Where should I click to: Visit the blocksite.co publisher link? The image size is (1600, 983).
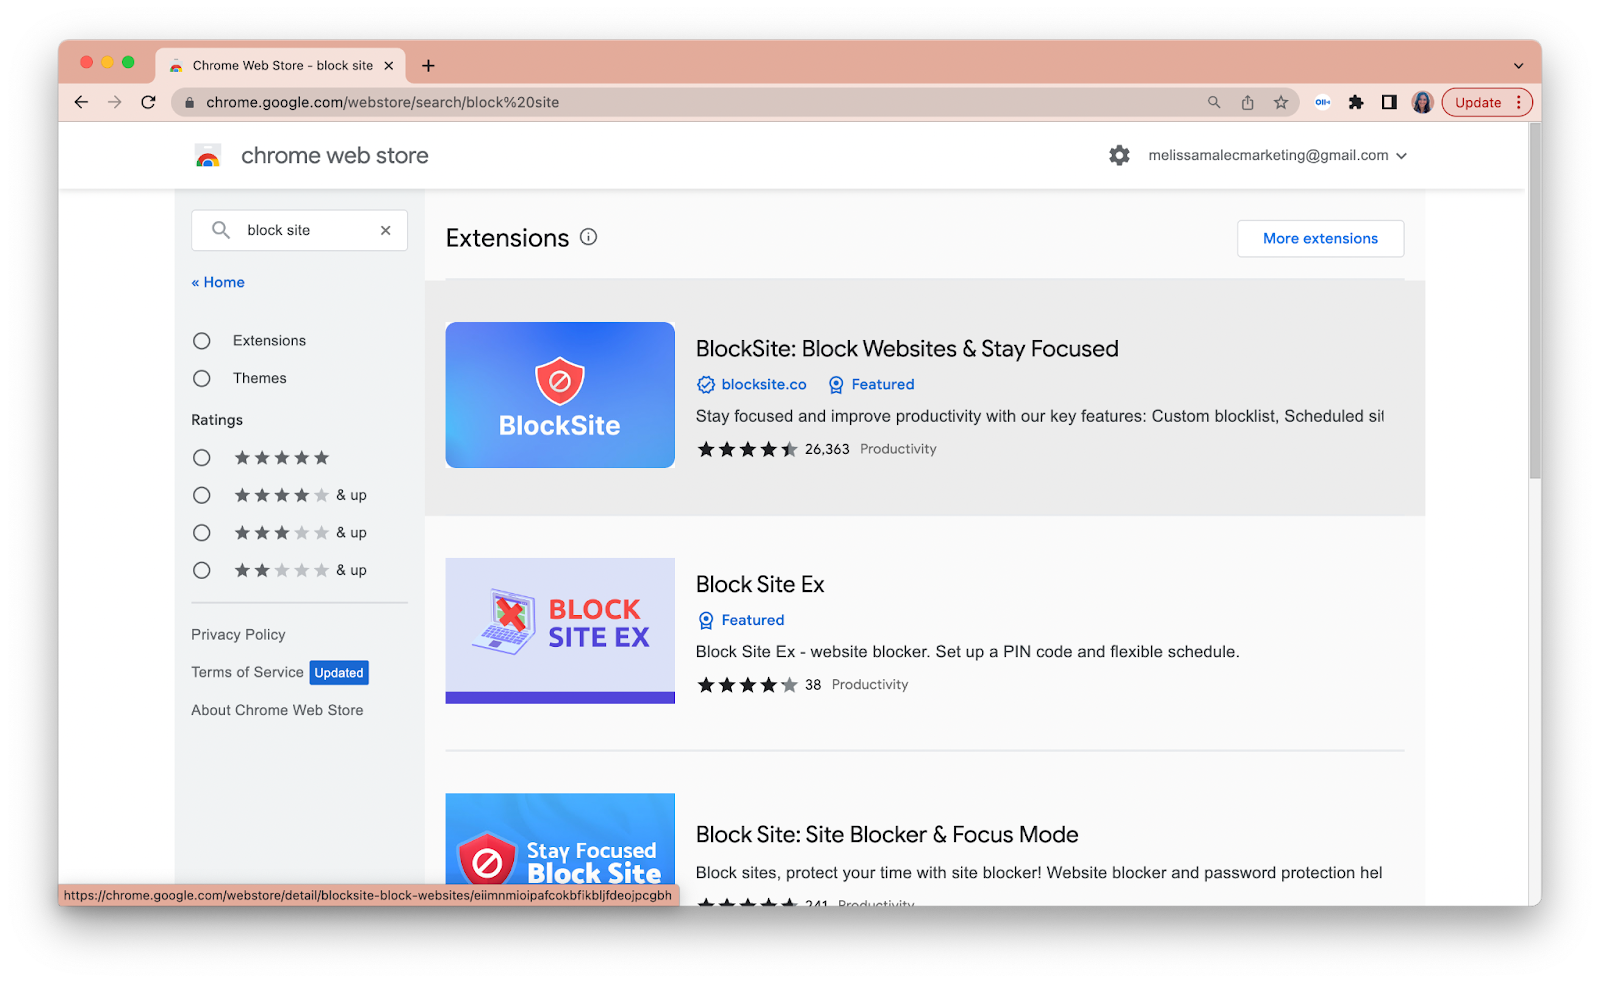[x=764, y=385]
